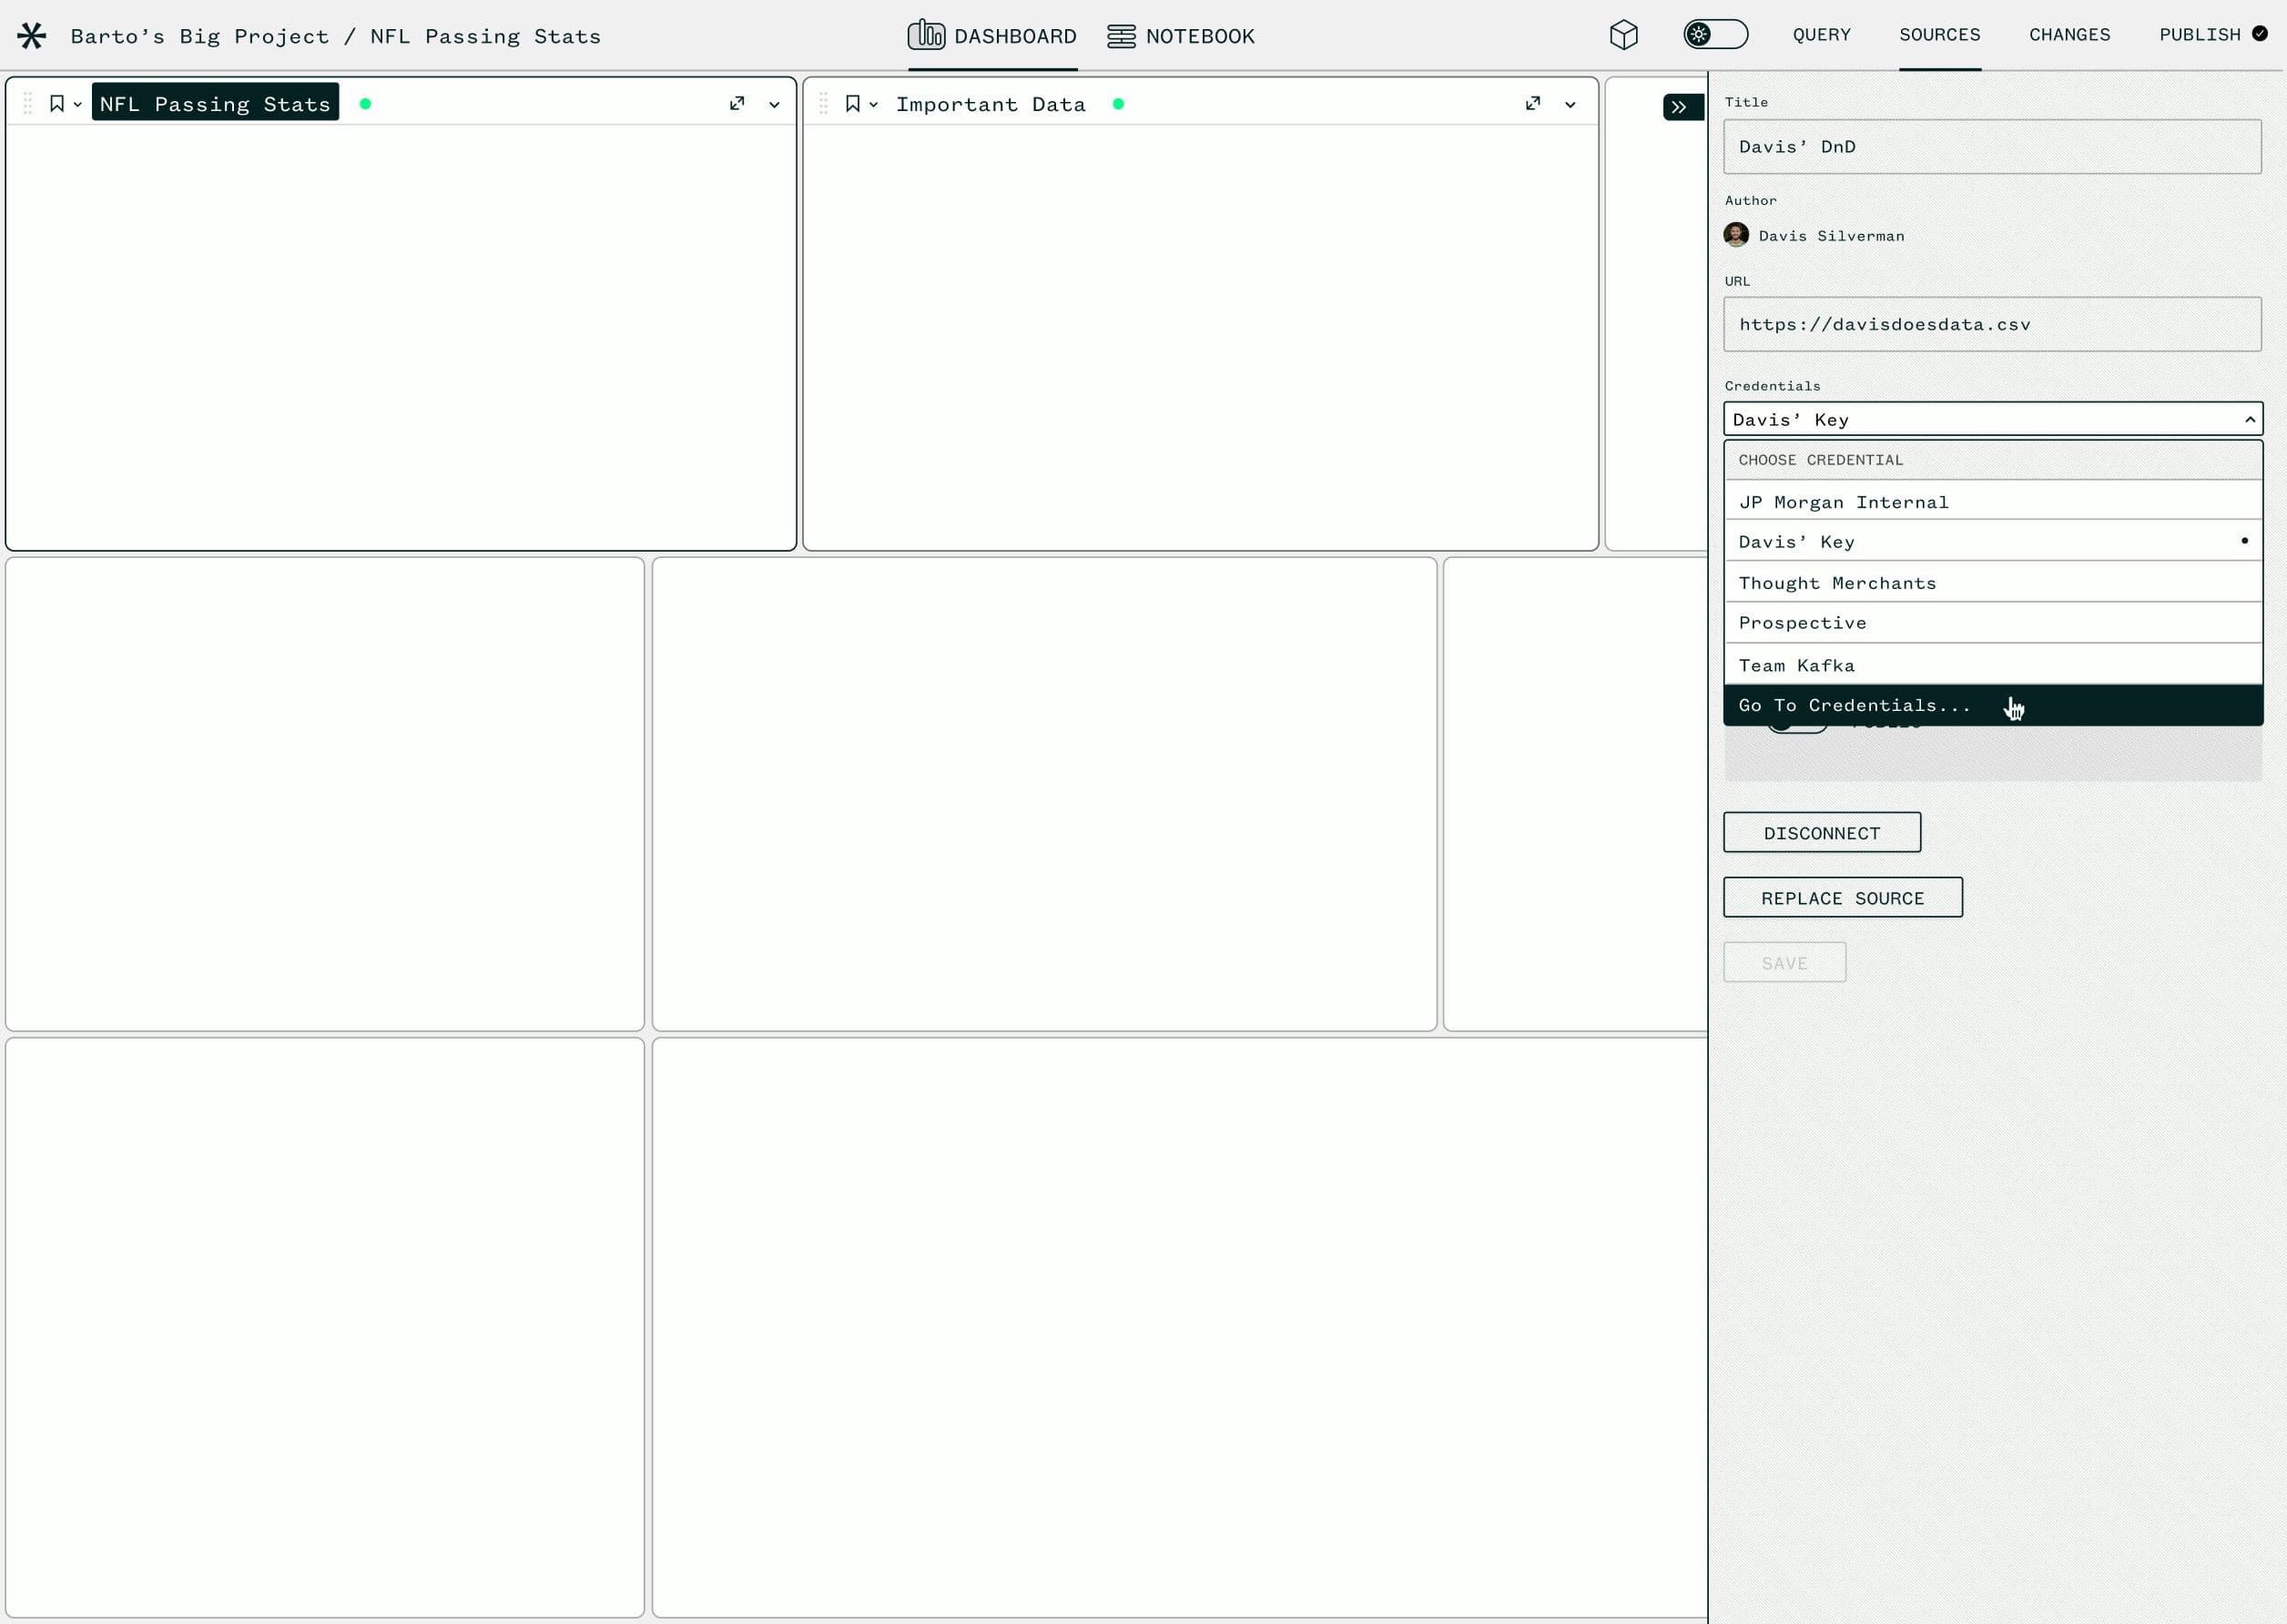Viewport: 2287px width, 1624px height.
Task: Expand the NFL Passing Stats panel fullscreen
Action: pyautogui.click(x=737, y=104)
